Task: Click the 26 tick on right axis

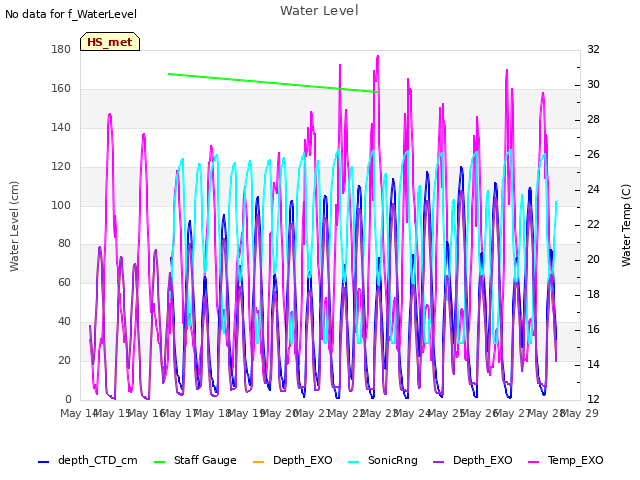Action: coord(593,154)
